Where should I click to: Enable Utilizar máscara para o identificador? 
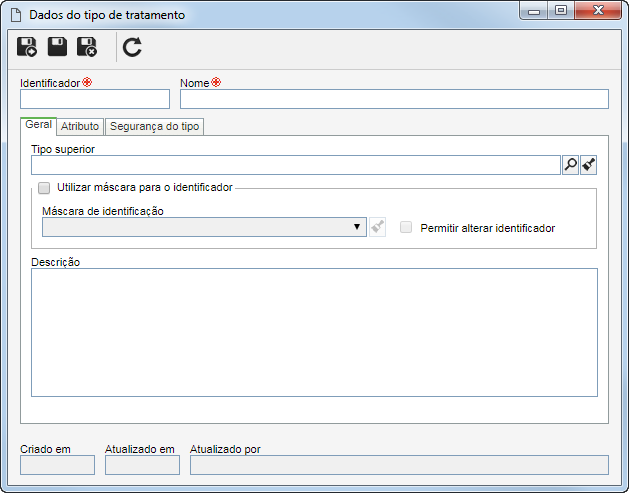44,188
